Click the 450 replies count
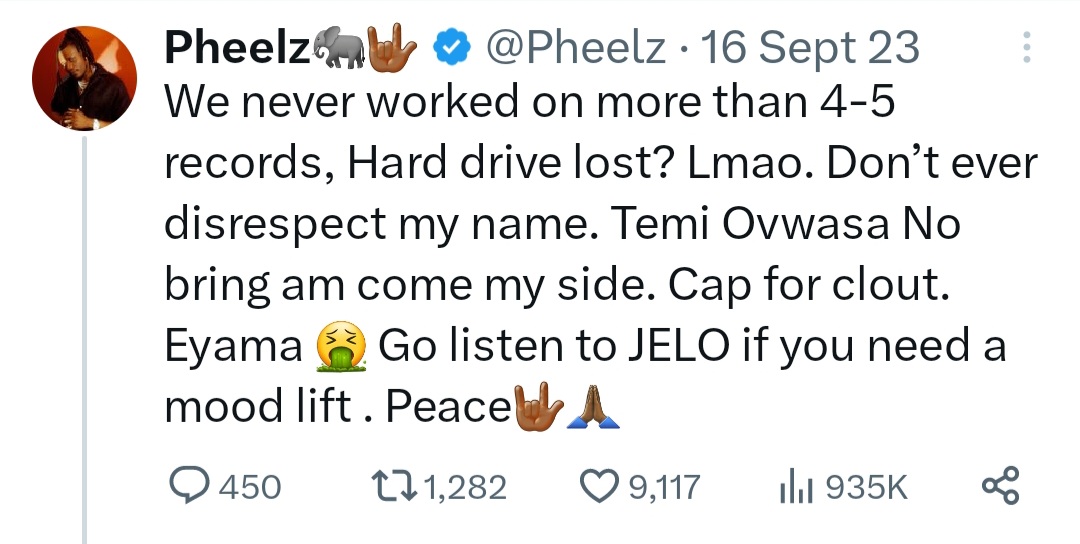The image size is (1080, 544). point(249,488)
